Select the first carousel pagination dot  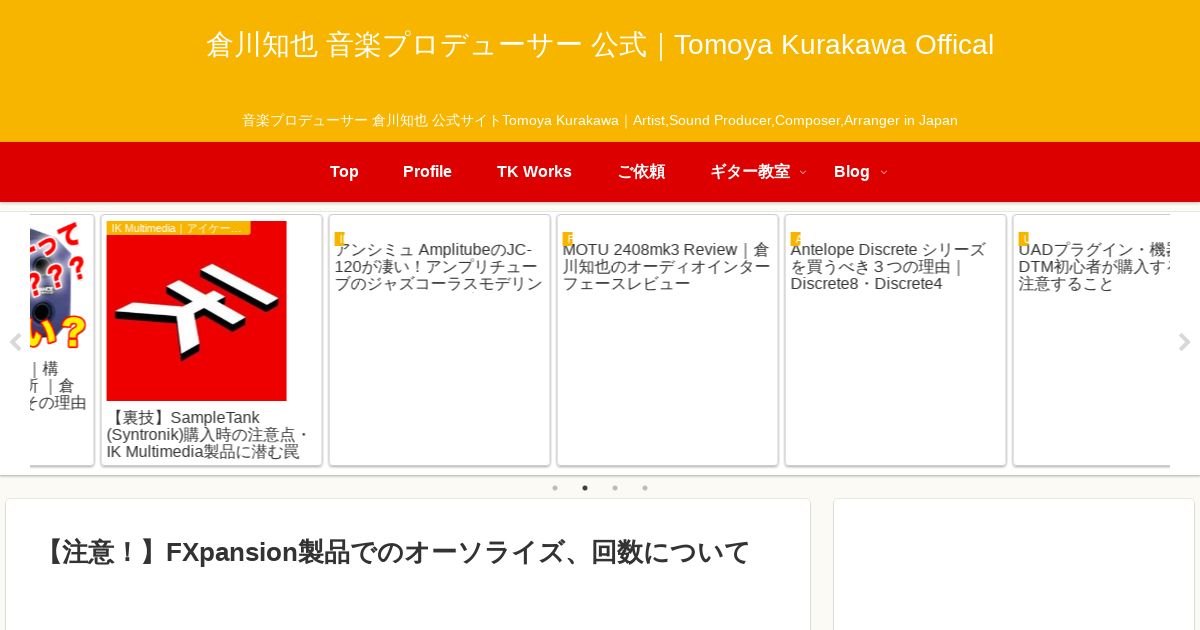pos(555,488)
